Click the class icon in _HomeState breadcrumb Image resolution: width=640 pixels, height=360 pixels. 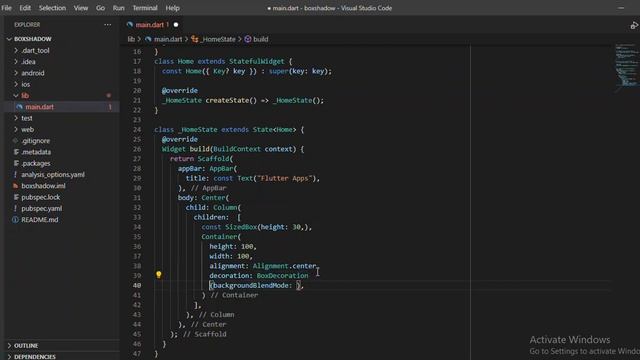pos(195,39)
